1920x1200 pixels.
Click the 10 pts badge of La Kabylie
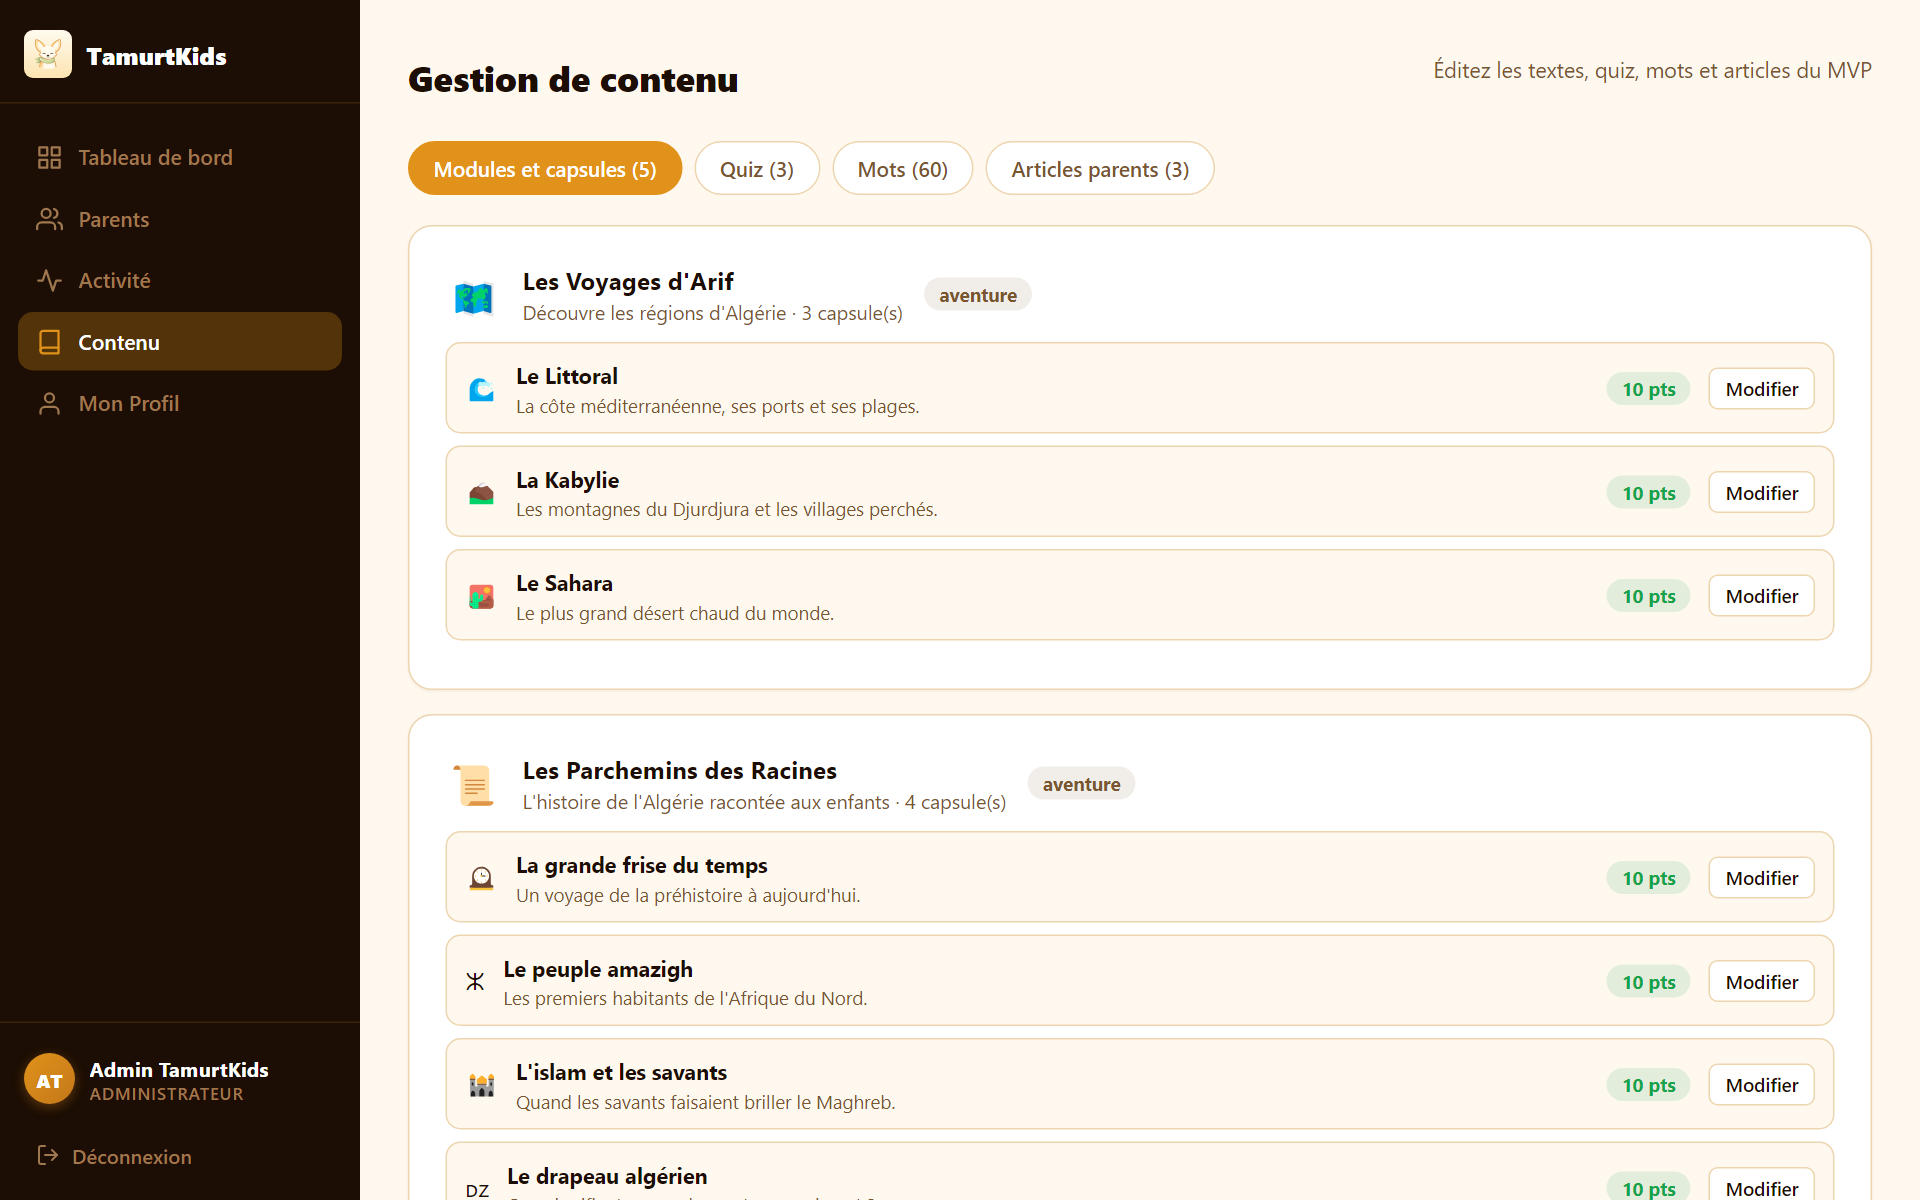click(x=1648, y=493)
